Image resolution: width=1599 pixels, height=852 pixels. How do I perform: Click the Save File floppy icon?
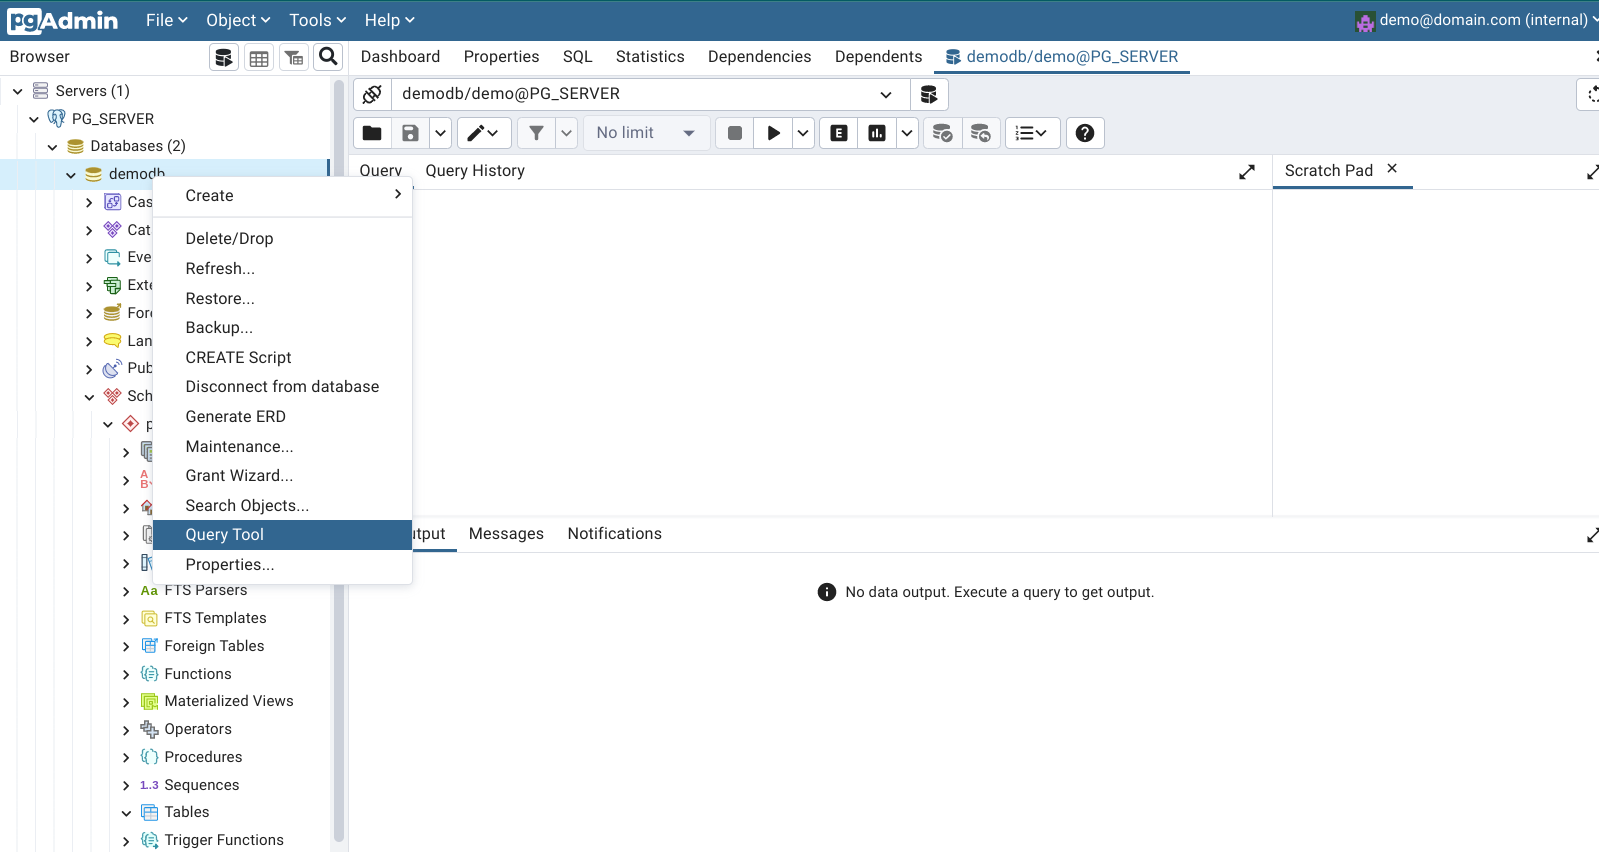click(410, 133)
